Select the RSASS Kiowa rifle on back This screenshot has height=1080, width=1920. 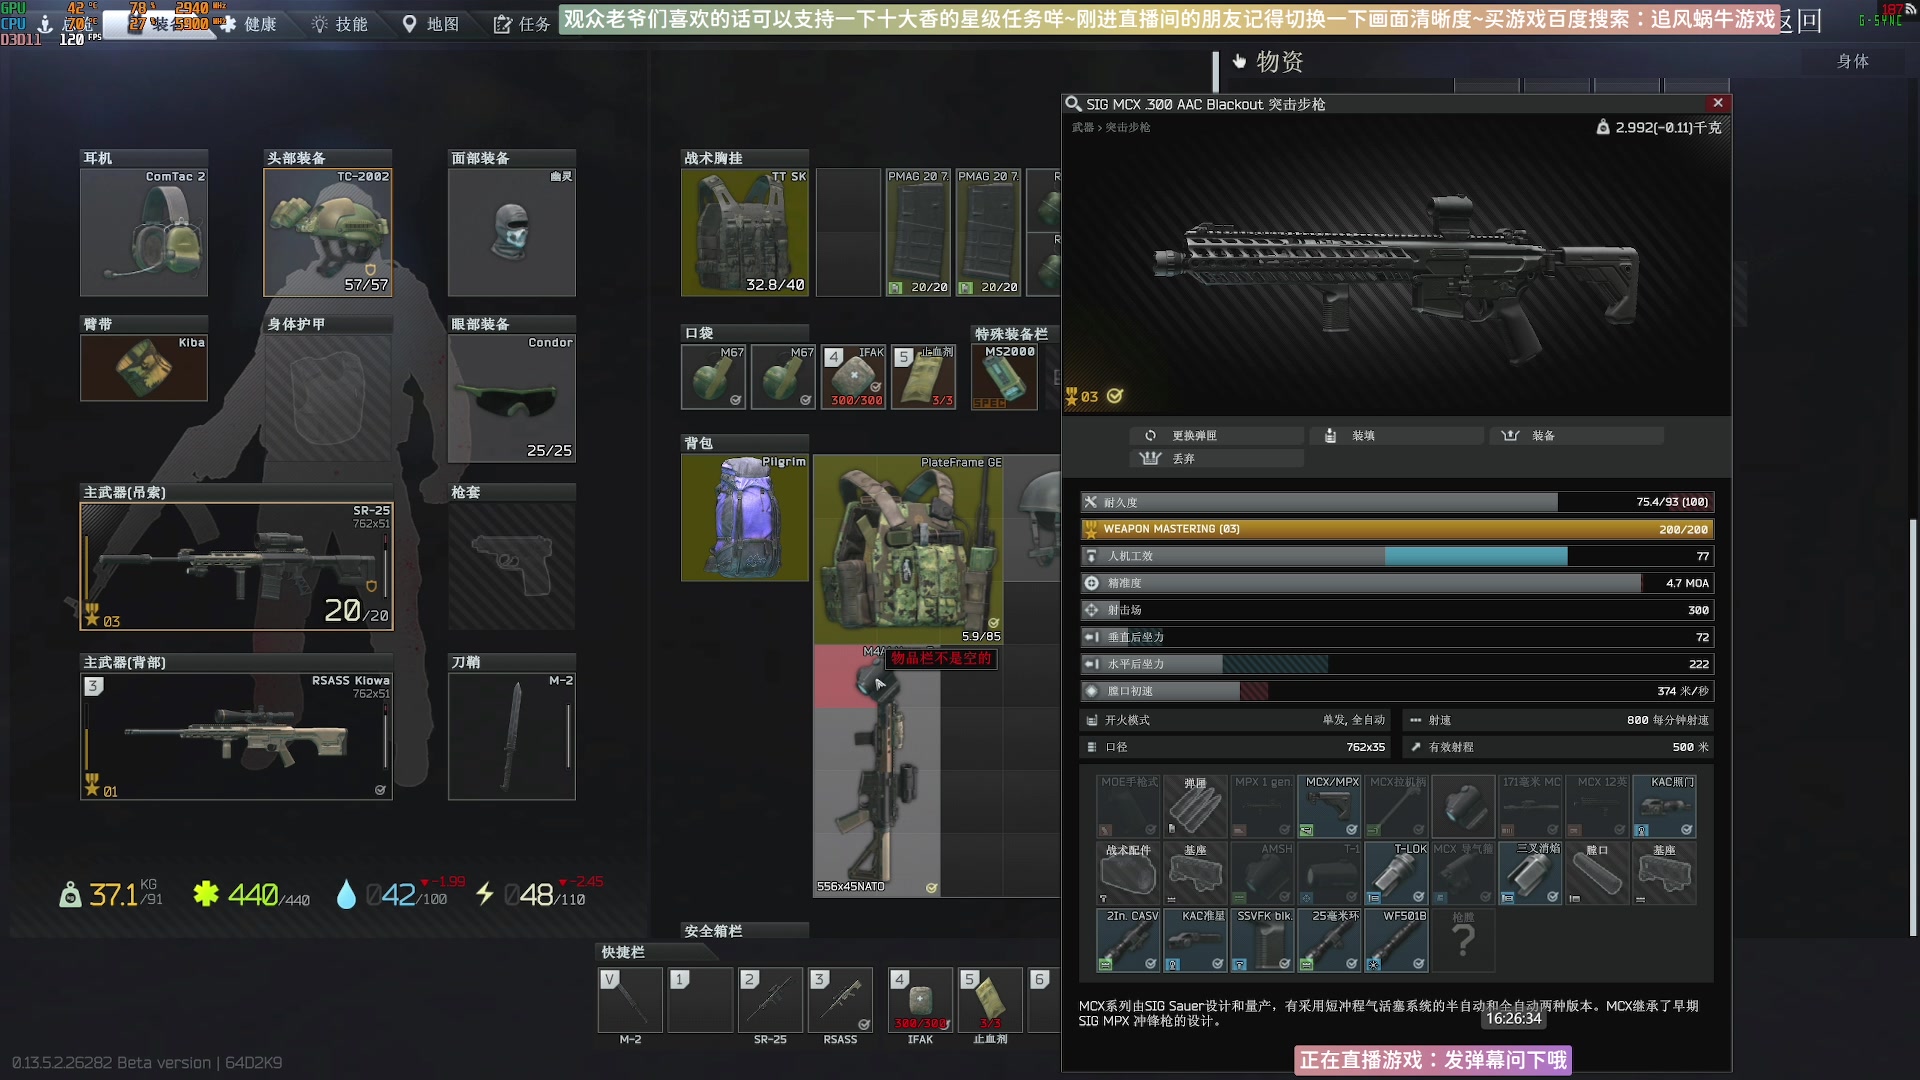(236, 737)
